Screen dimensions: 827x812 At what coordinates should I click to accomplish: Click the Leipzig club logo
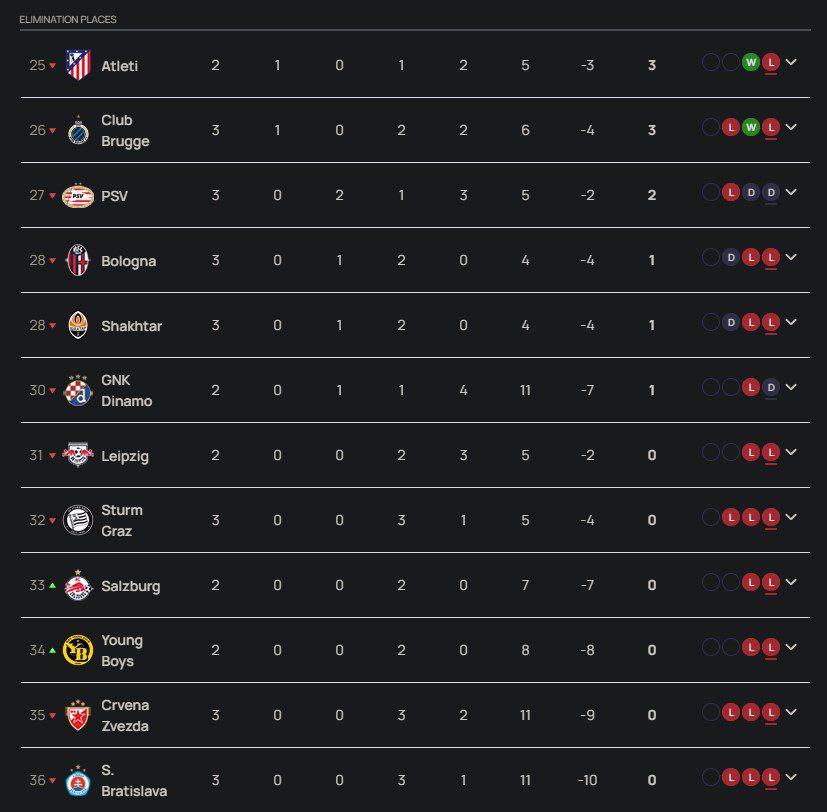click(77, 455)
